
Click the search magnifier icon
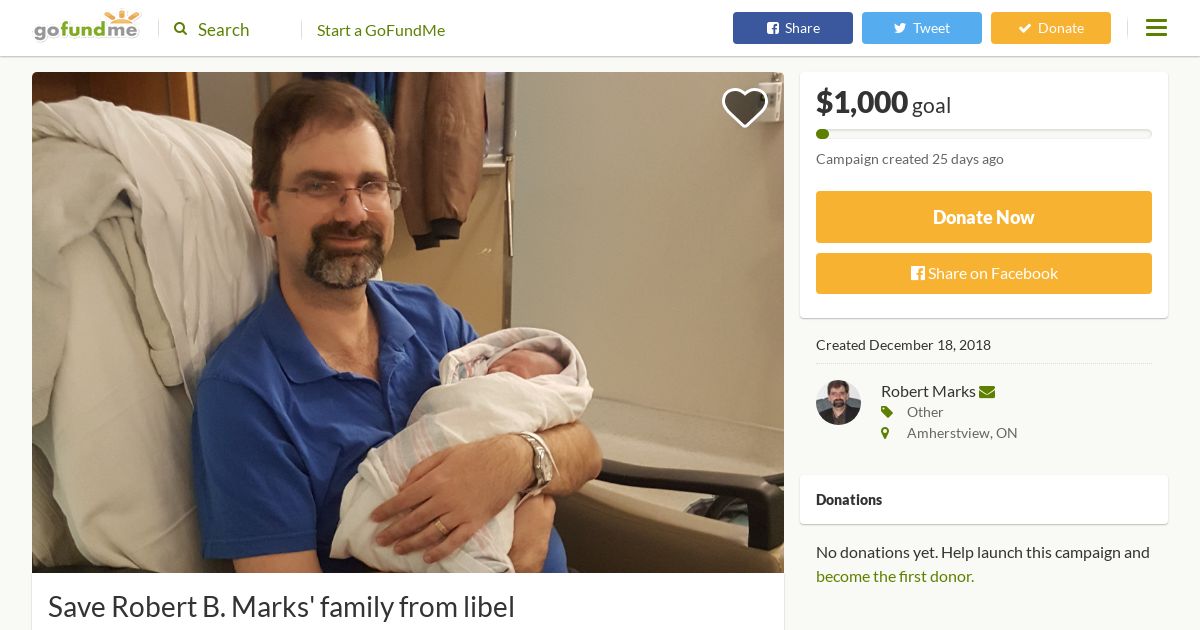click(181, 29)
